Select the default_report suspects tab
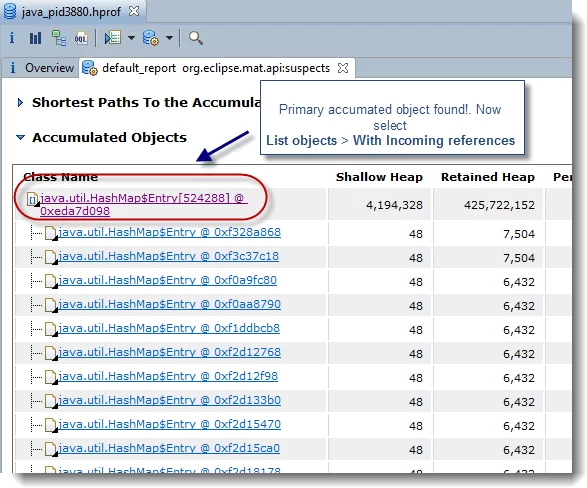 (216, 68)
